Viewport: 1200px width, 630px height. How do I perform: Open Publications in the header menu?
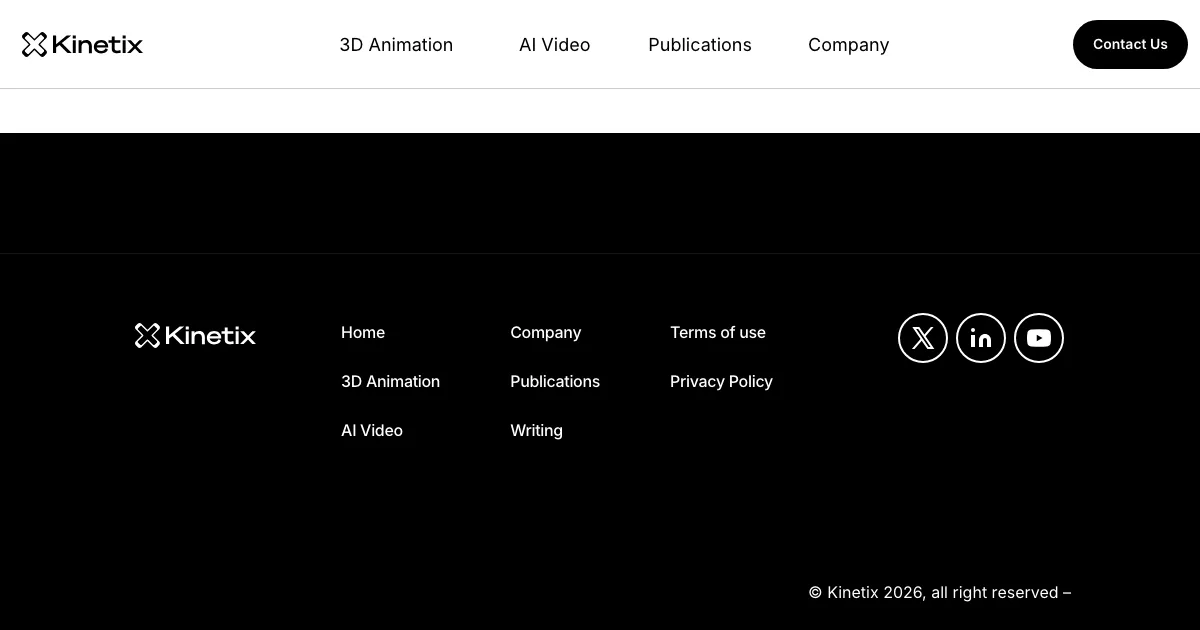click(700, 45)
